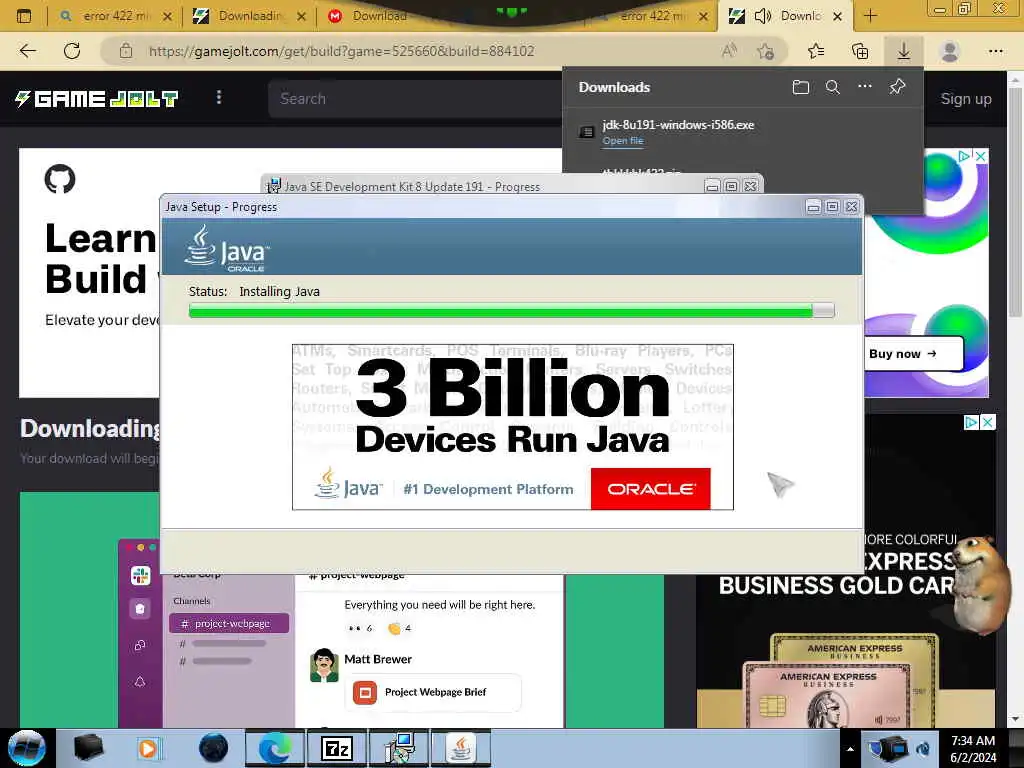Open Windows Start button
Screen dimensions: 1024x768
tap(27, 748)
